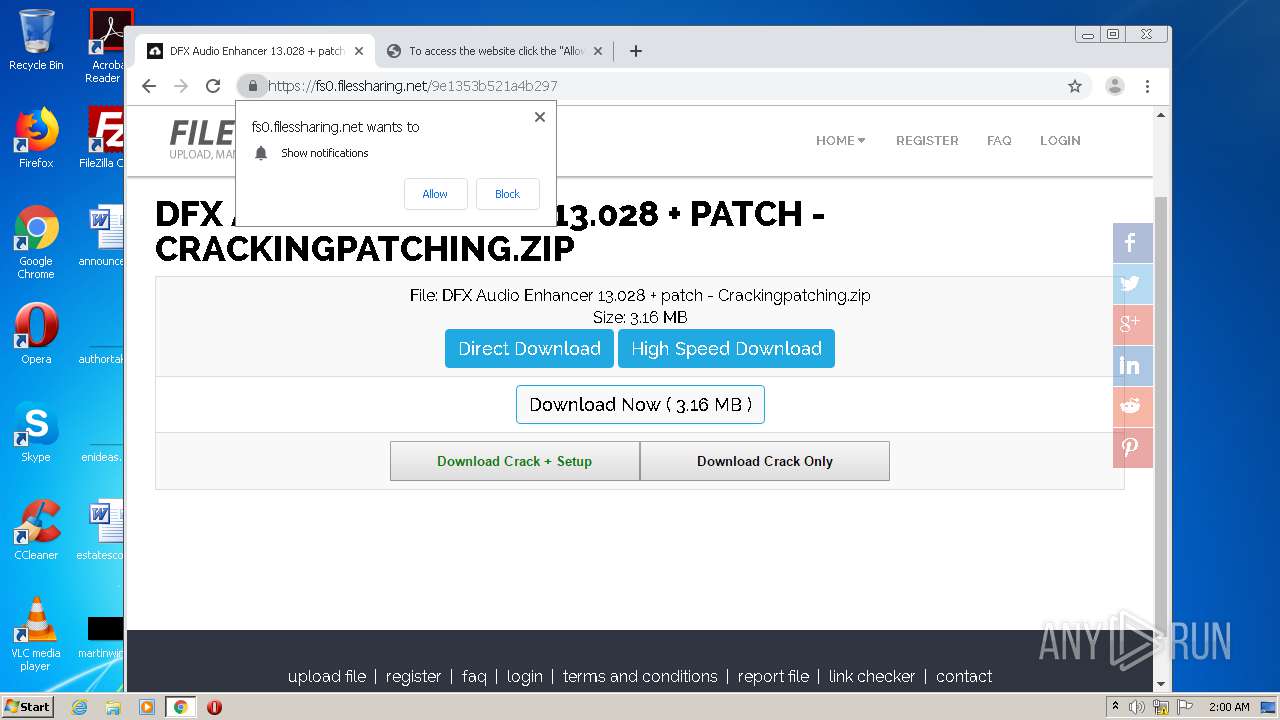Image resolution: width=1280 pixels, height=720 pixels.
Task: Open footer 'contact' link
Action: (964, 677)
